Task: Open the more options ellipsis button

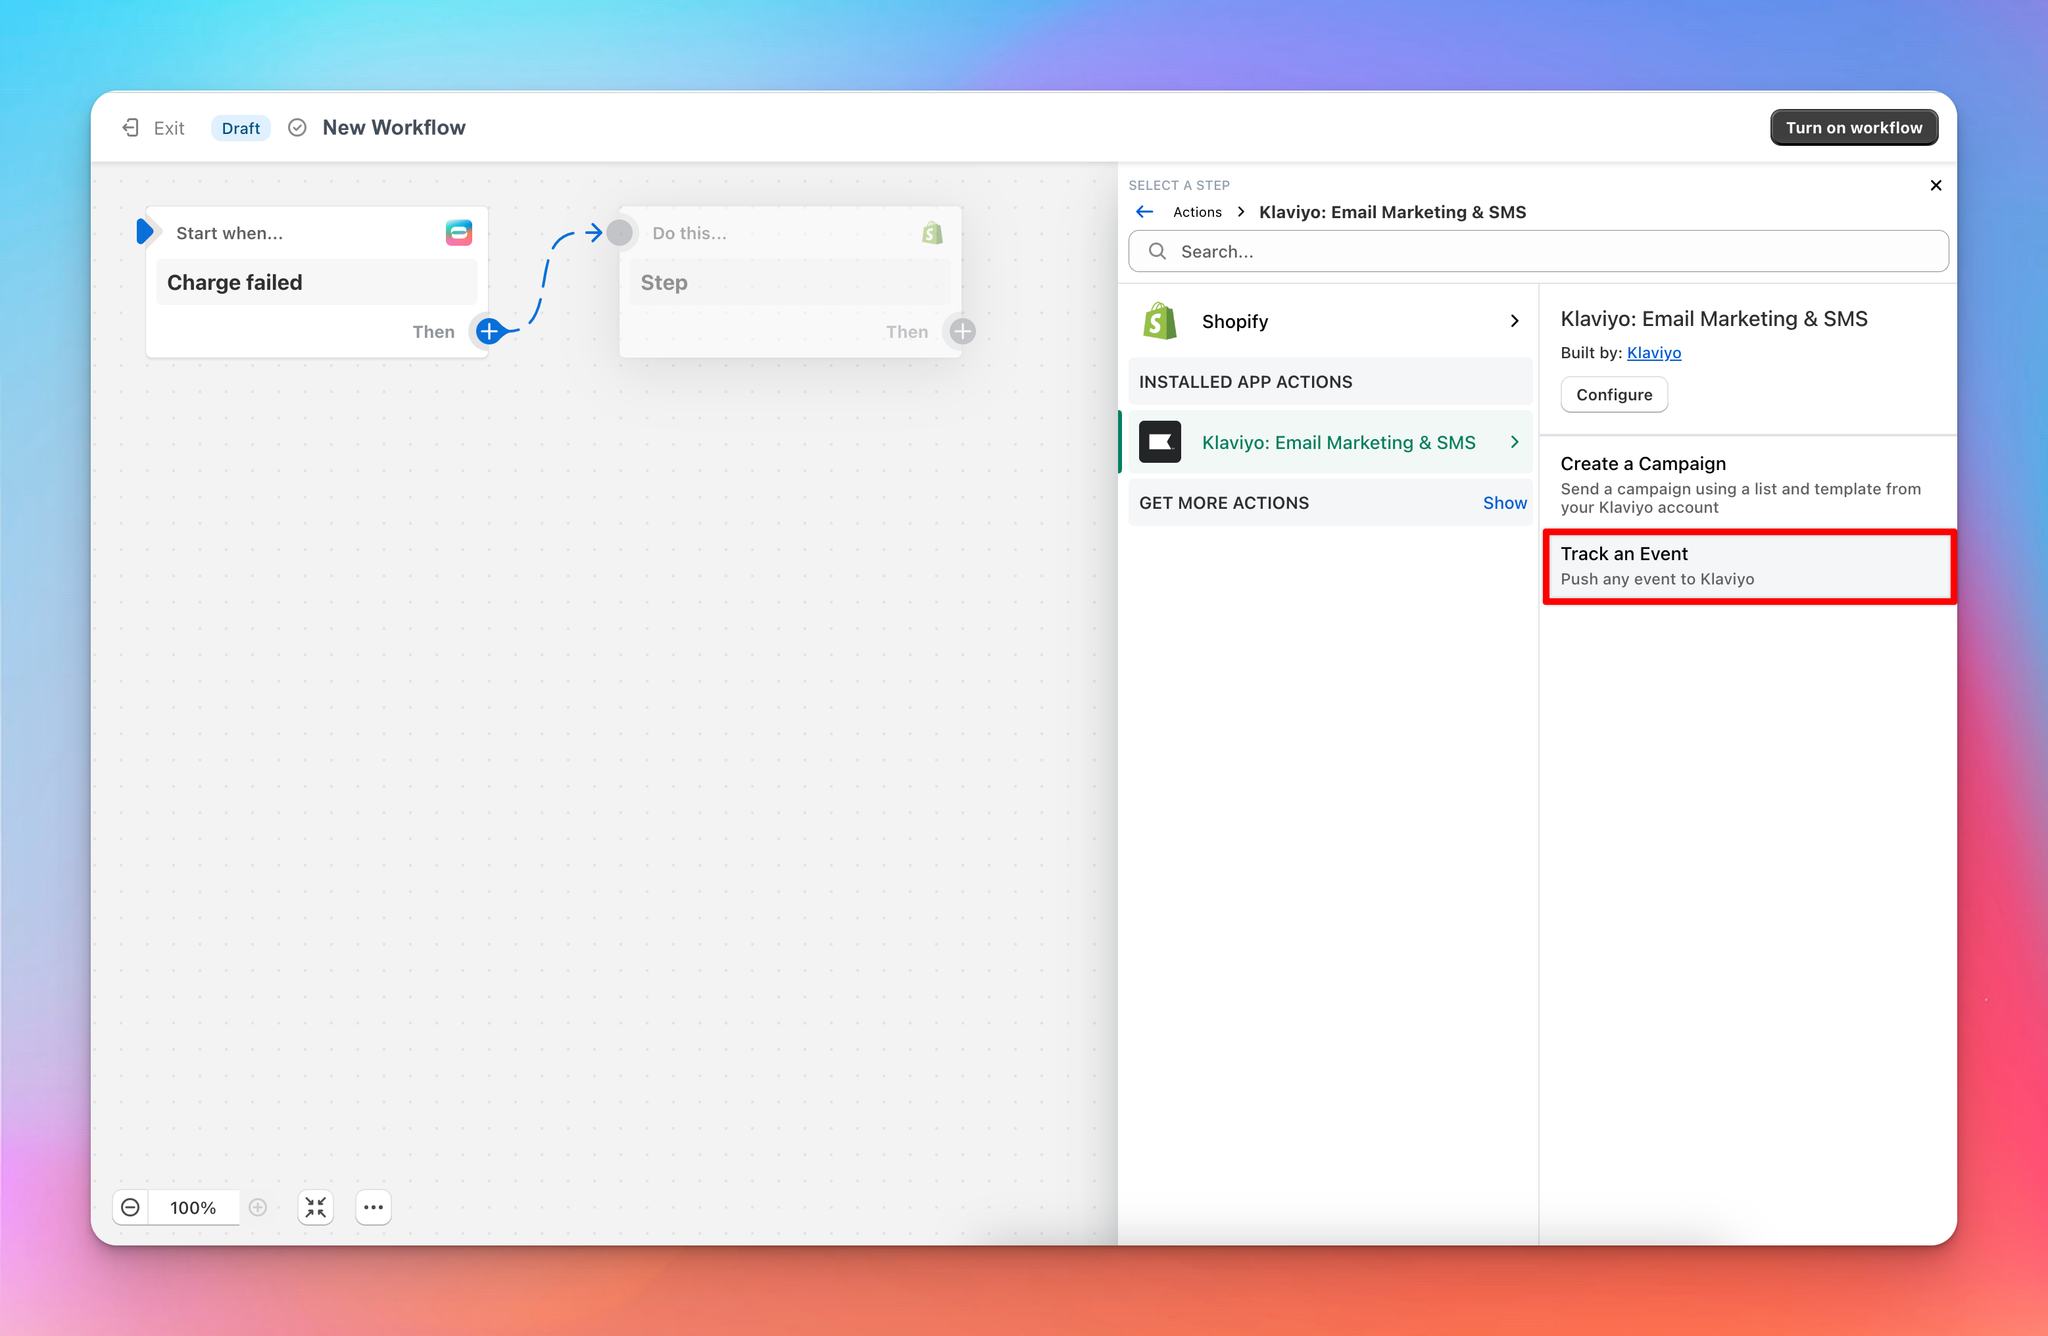Action: click(x=373, y=1207)
